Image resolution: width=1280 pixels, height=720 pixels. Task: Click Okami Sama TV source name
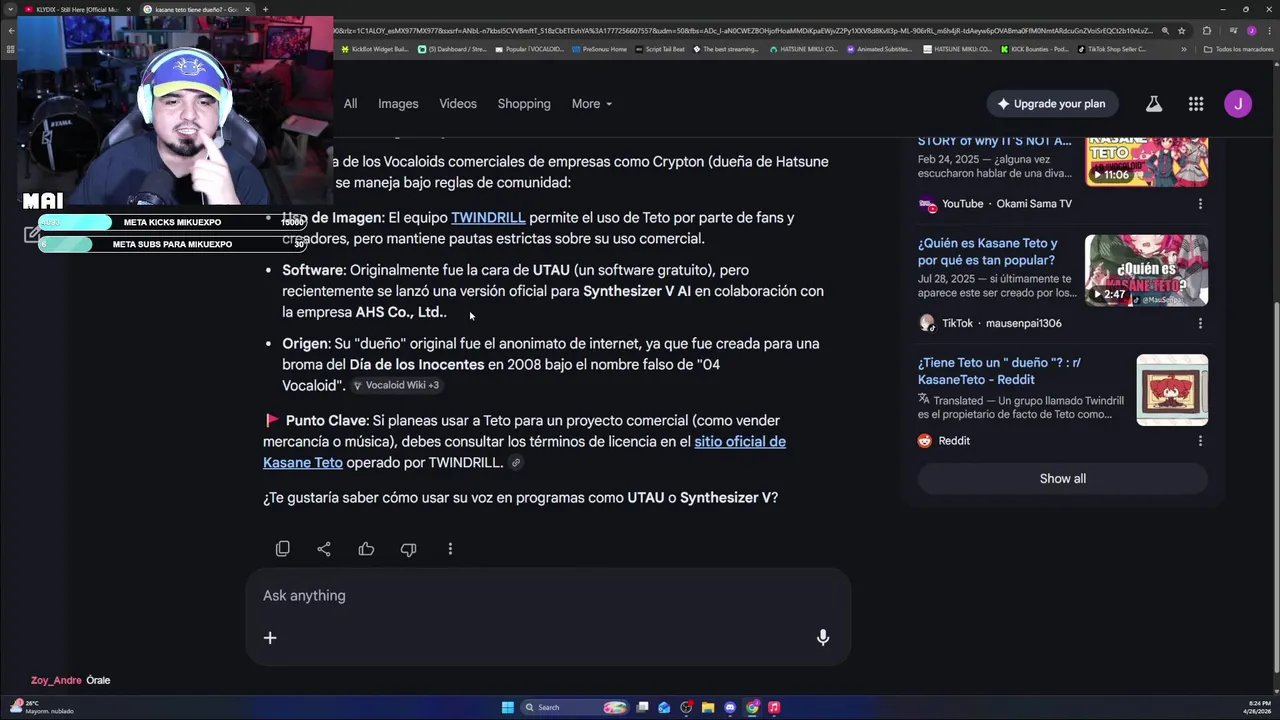[x=1034, y=204]
